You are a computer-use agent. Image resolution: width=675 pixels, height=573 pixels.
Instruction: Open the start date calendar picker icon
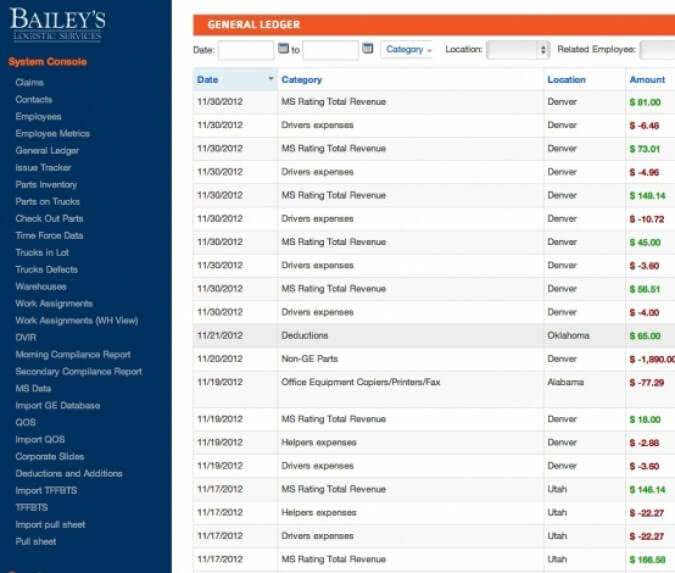point(283,48)
